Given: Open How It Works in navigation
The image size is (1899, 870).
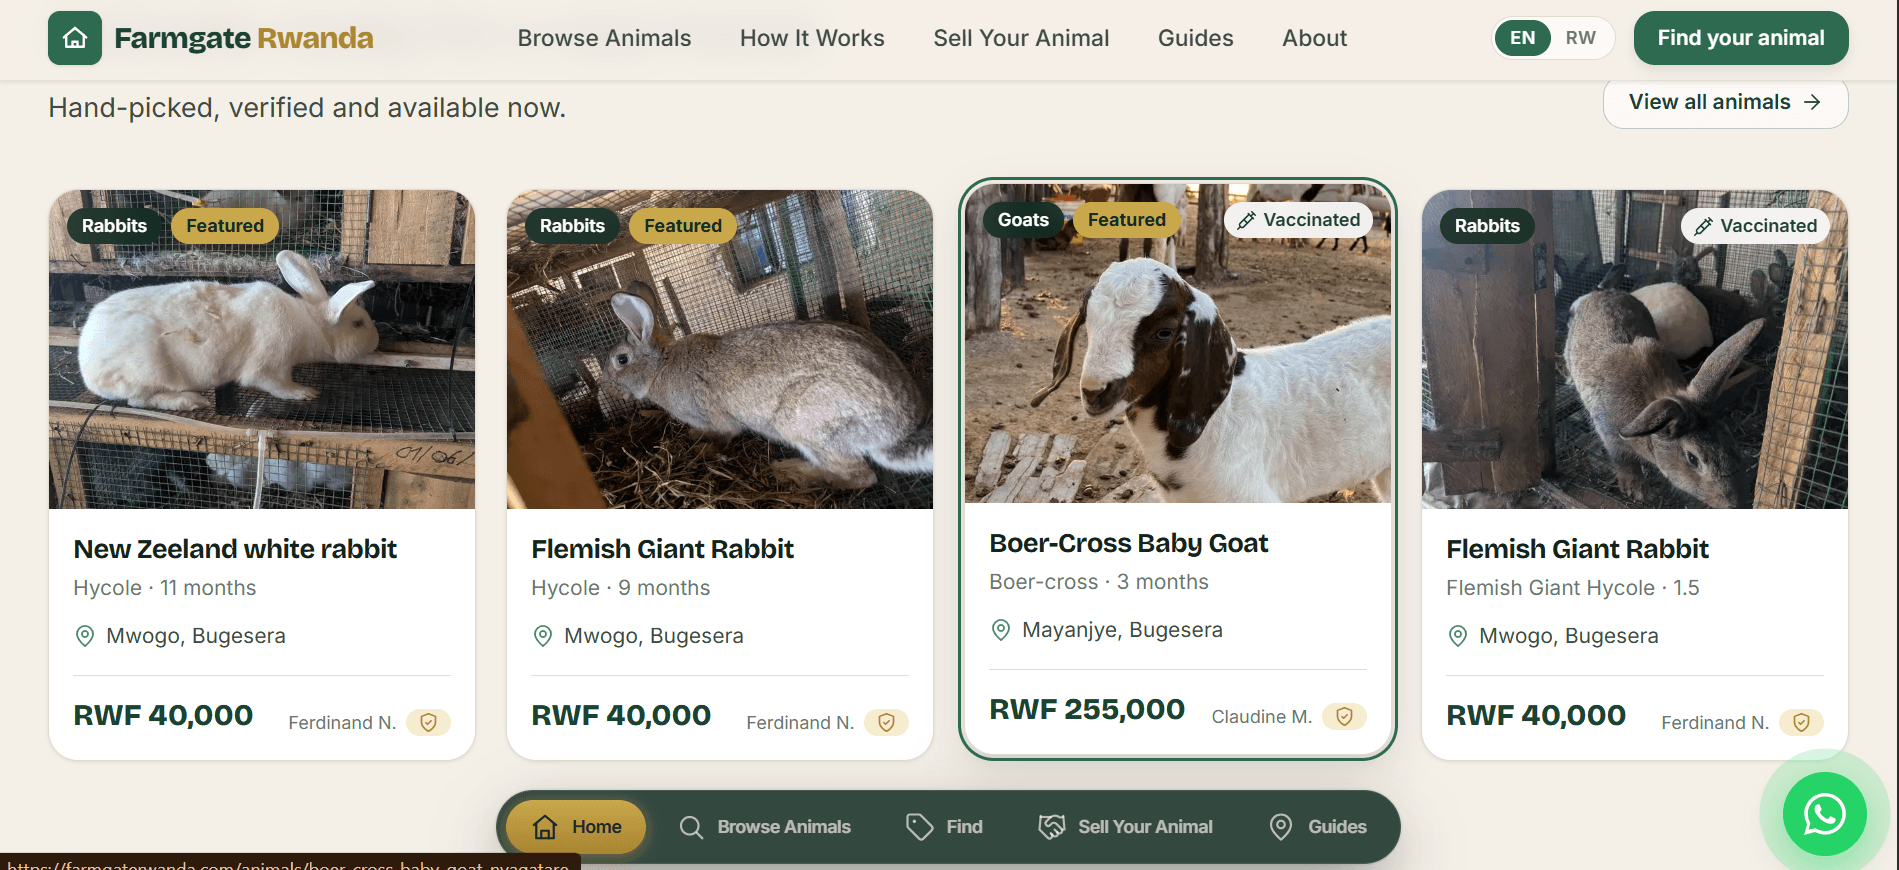Looking at the screenshot, I should (x=812, y=38).
